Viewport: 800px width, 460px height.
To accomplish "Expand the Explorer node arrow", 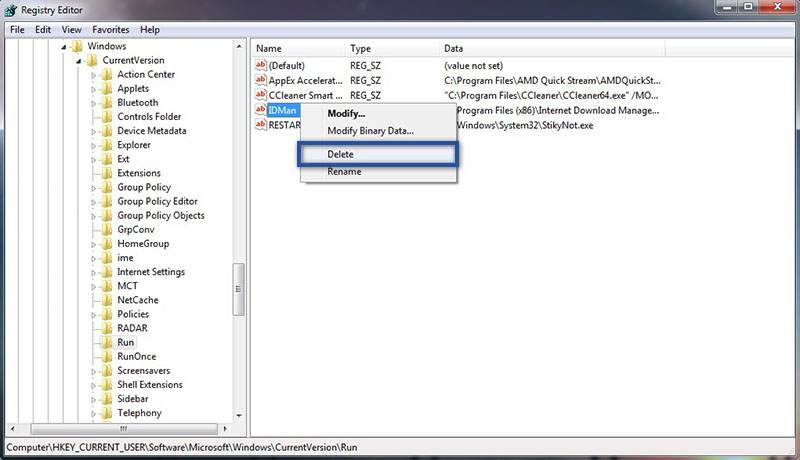I will point(93,146).
